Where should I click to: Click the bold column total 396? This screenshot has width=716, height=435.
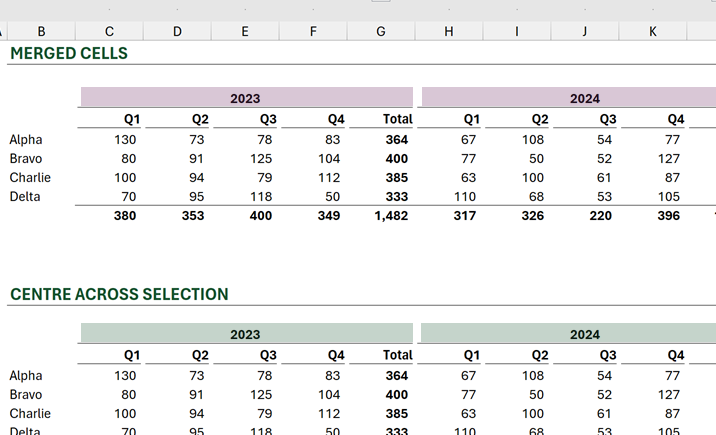coord(669,216)
